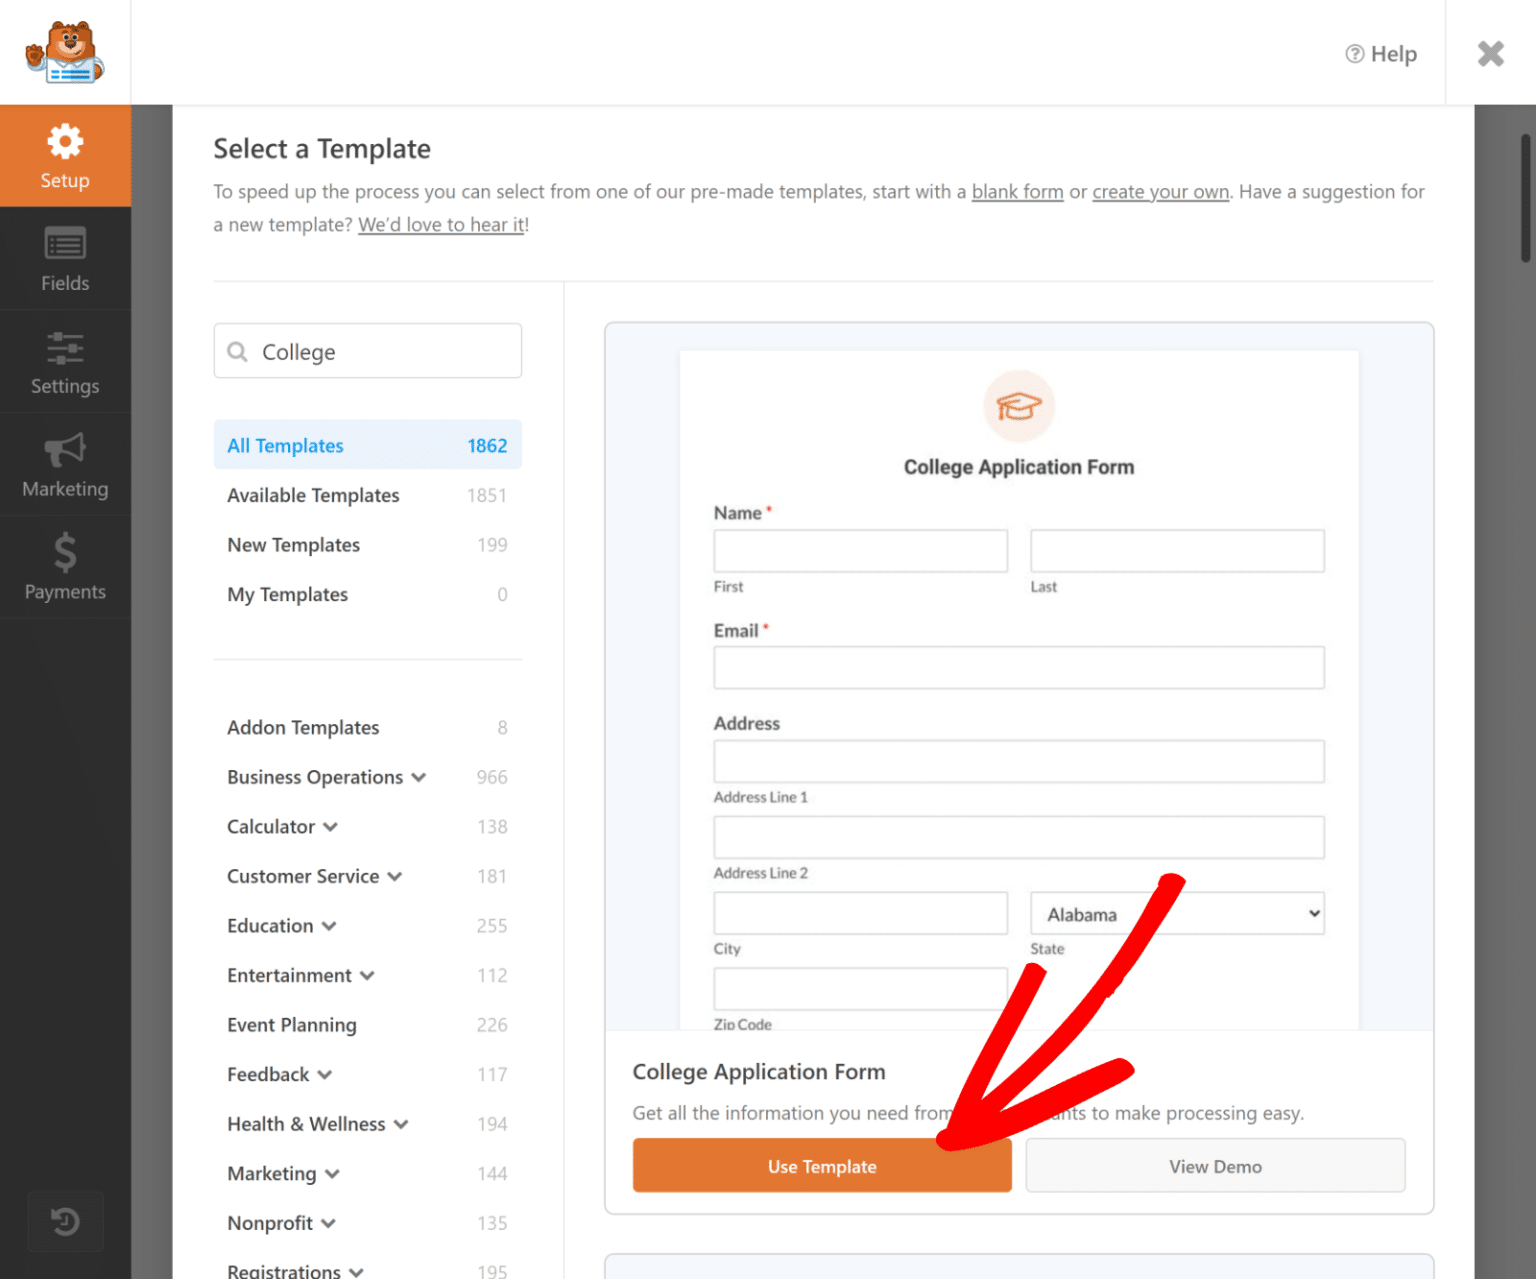Open the Alabama state dropdown
This screenshot has height=1279, width=1536.
pyautogui.click(x=1176, y=913)
